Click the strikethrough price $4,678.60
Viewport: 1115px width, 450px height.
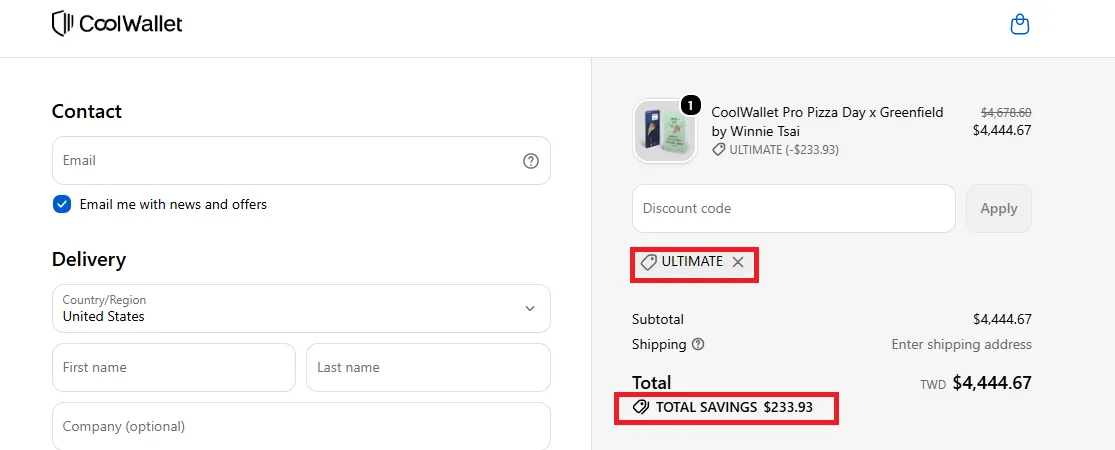point(1005,112)
